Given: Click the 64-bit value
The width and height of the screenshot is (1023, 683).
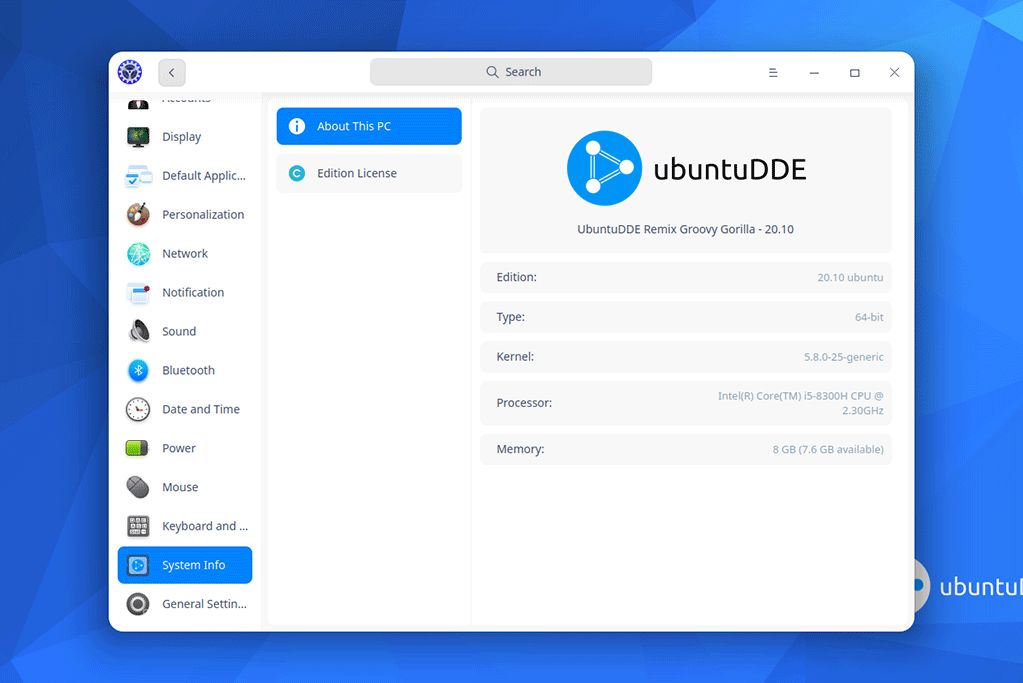Looking at the screenshot, I should point(869,317).
